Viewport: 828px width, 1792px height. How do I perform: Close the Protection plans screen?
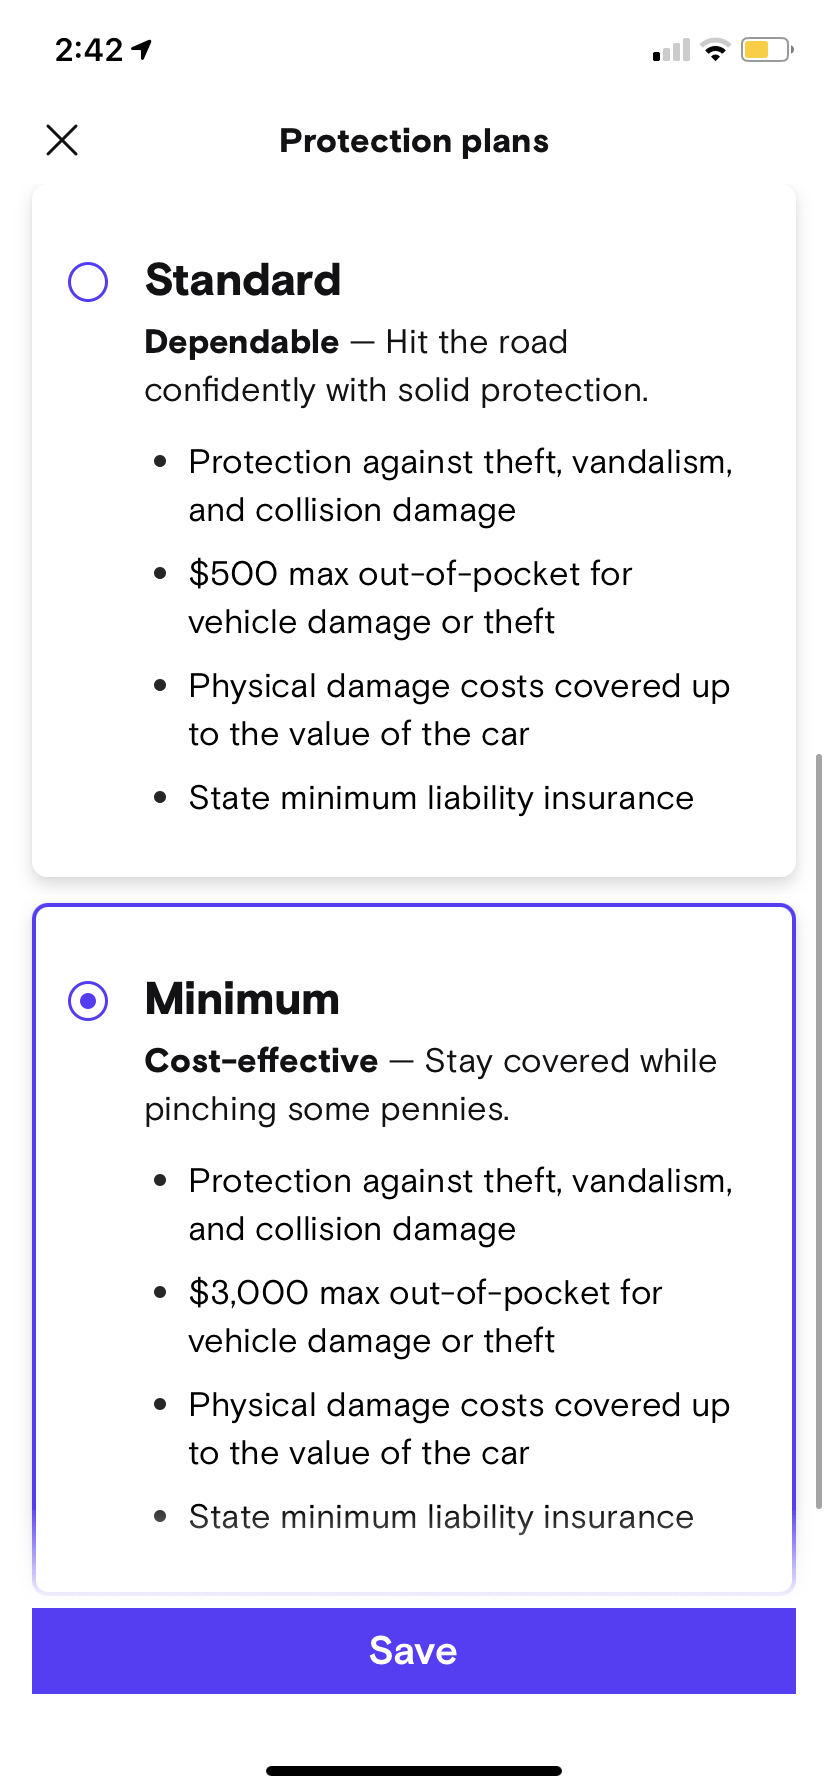(62, 140)
